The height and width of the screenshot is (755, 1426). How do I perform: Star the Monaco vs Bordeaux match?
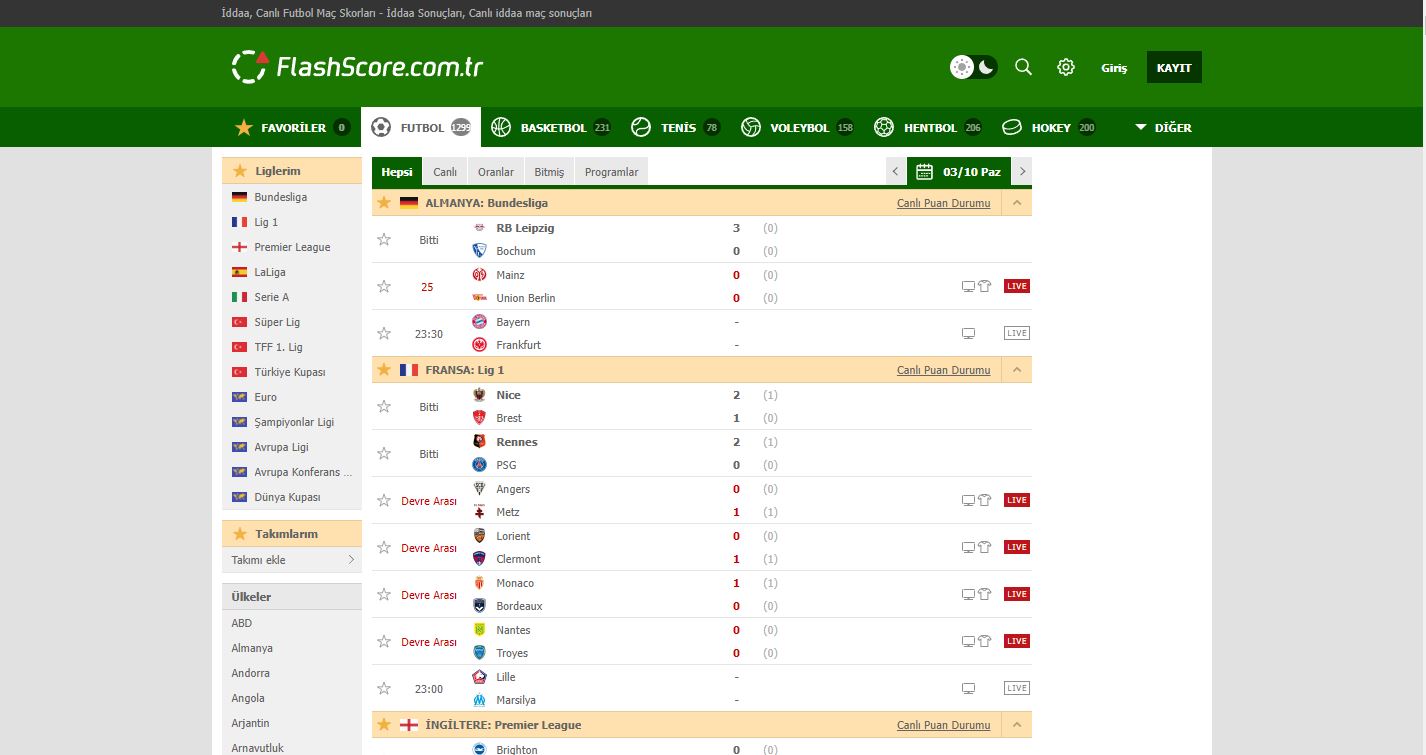pos(384,594)
